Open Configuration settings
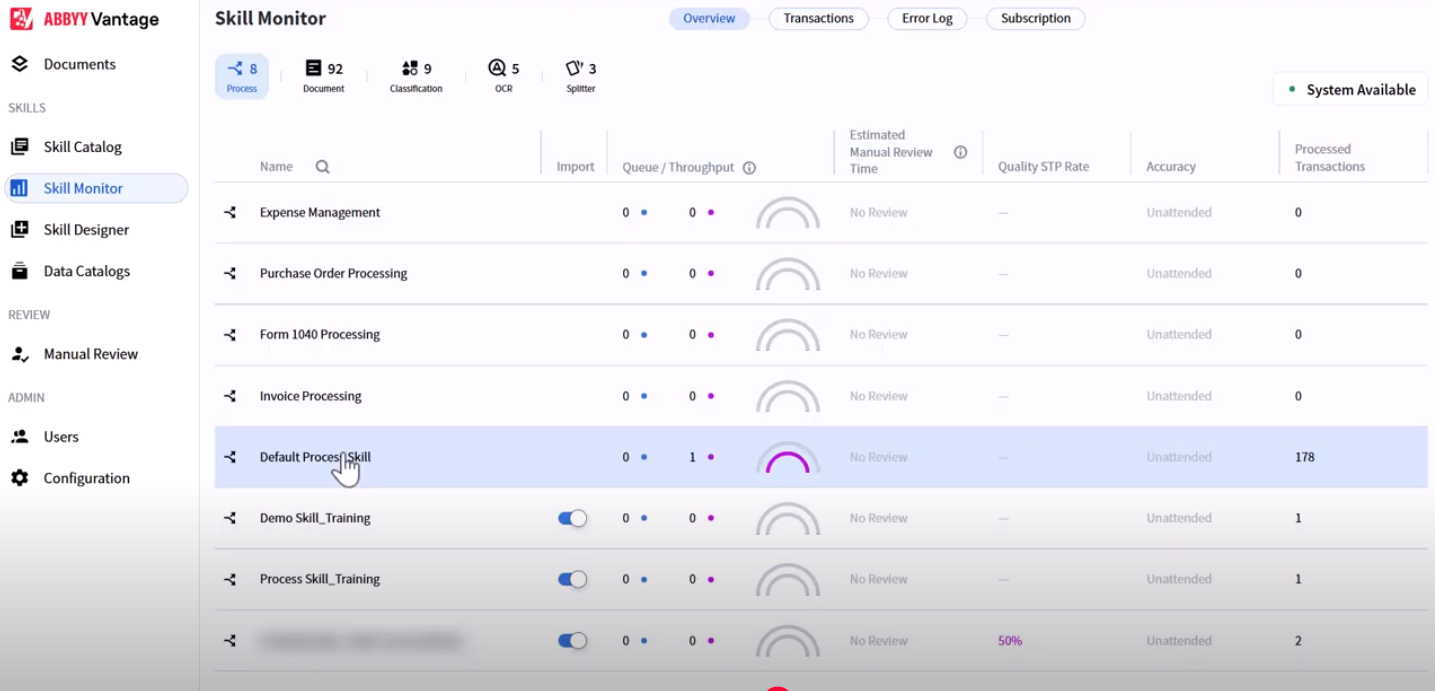 86,478
